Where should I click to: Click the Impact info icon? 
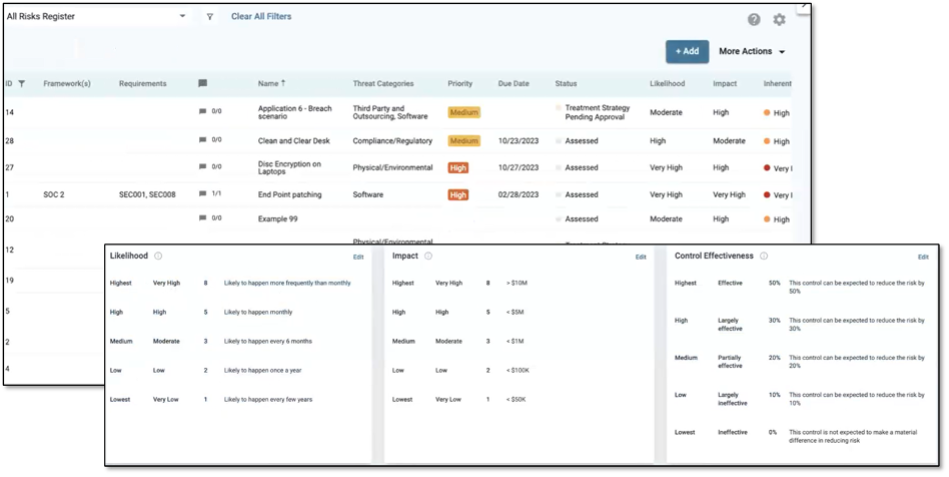pyautogui.click(x=428, y=256)
